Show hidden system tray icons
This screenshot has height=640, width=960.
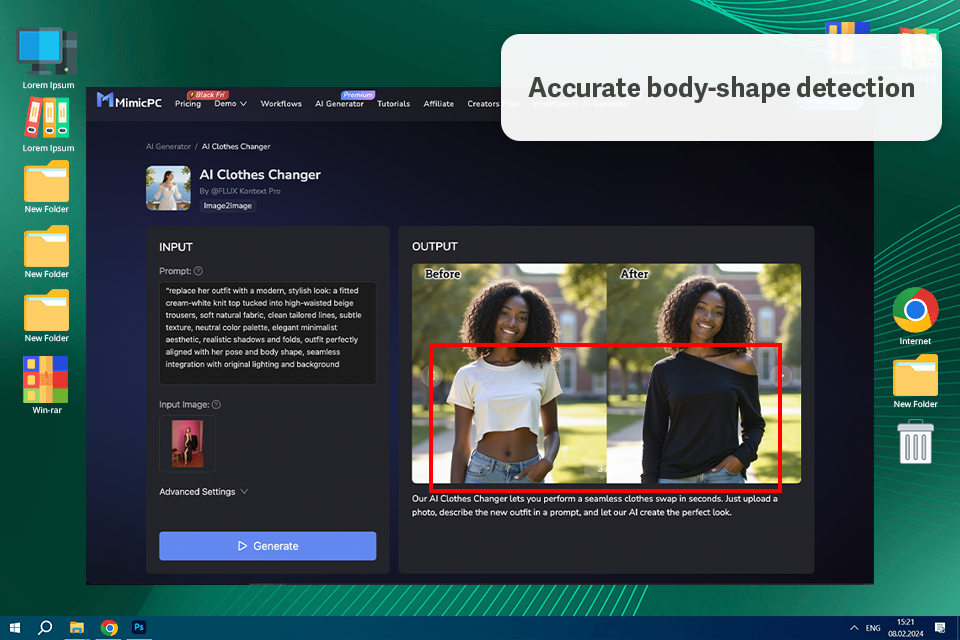click(853, 628)
